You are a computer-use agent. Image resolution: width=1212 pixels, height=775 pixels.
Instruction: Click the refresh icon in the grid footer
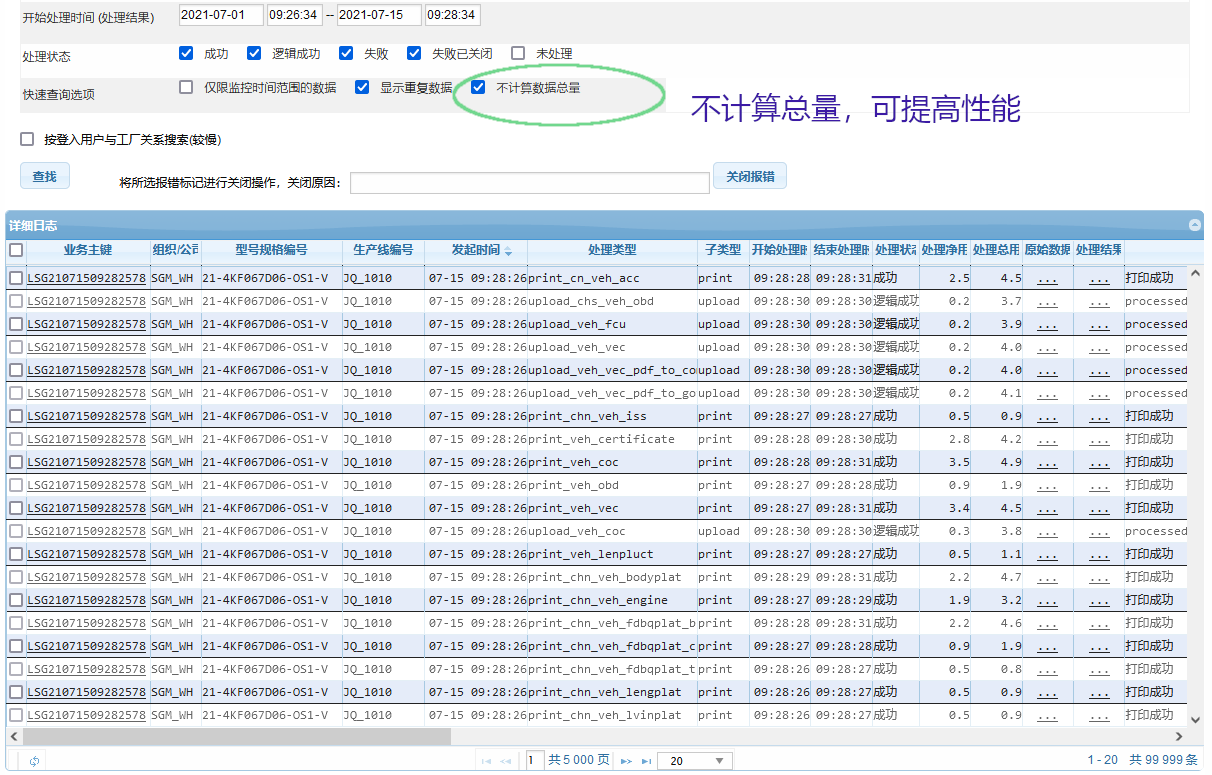(34, 761)
